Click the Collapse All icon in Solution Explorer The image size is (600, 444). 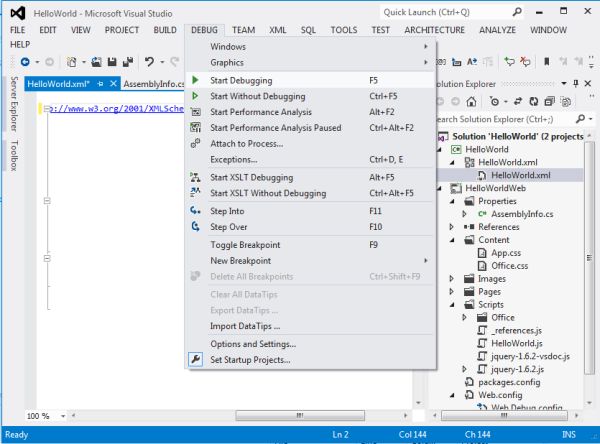pos(549,101)
